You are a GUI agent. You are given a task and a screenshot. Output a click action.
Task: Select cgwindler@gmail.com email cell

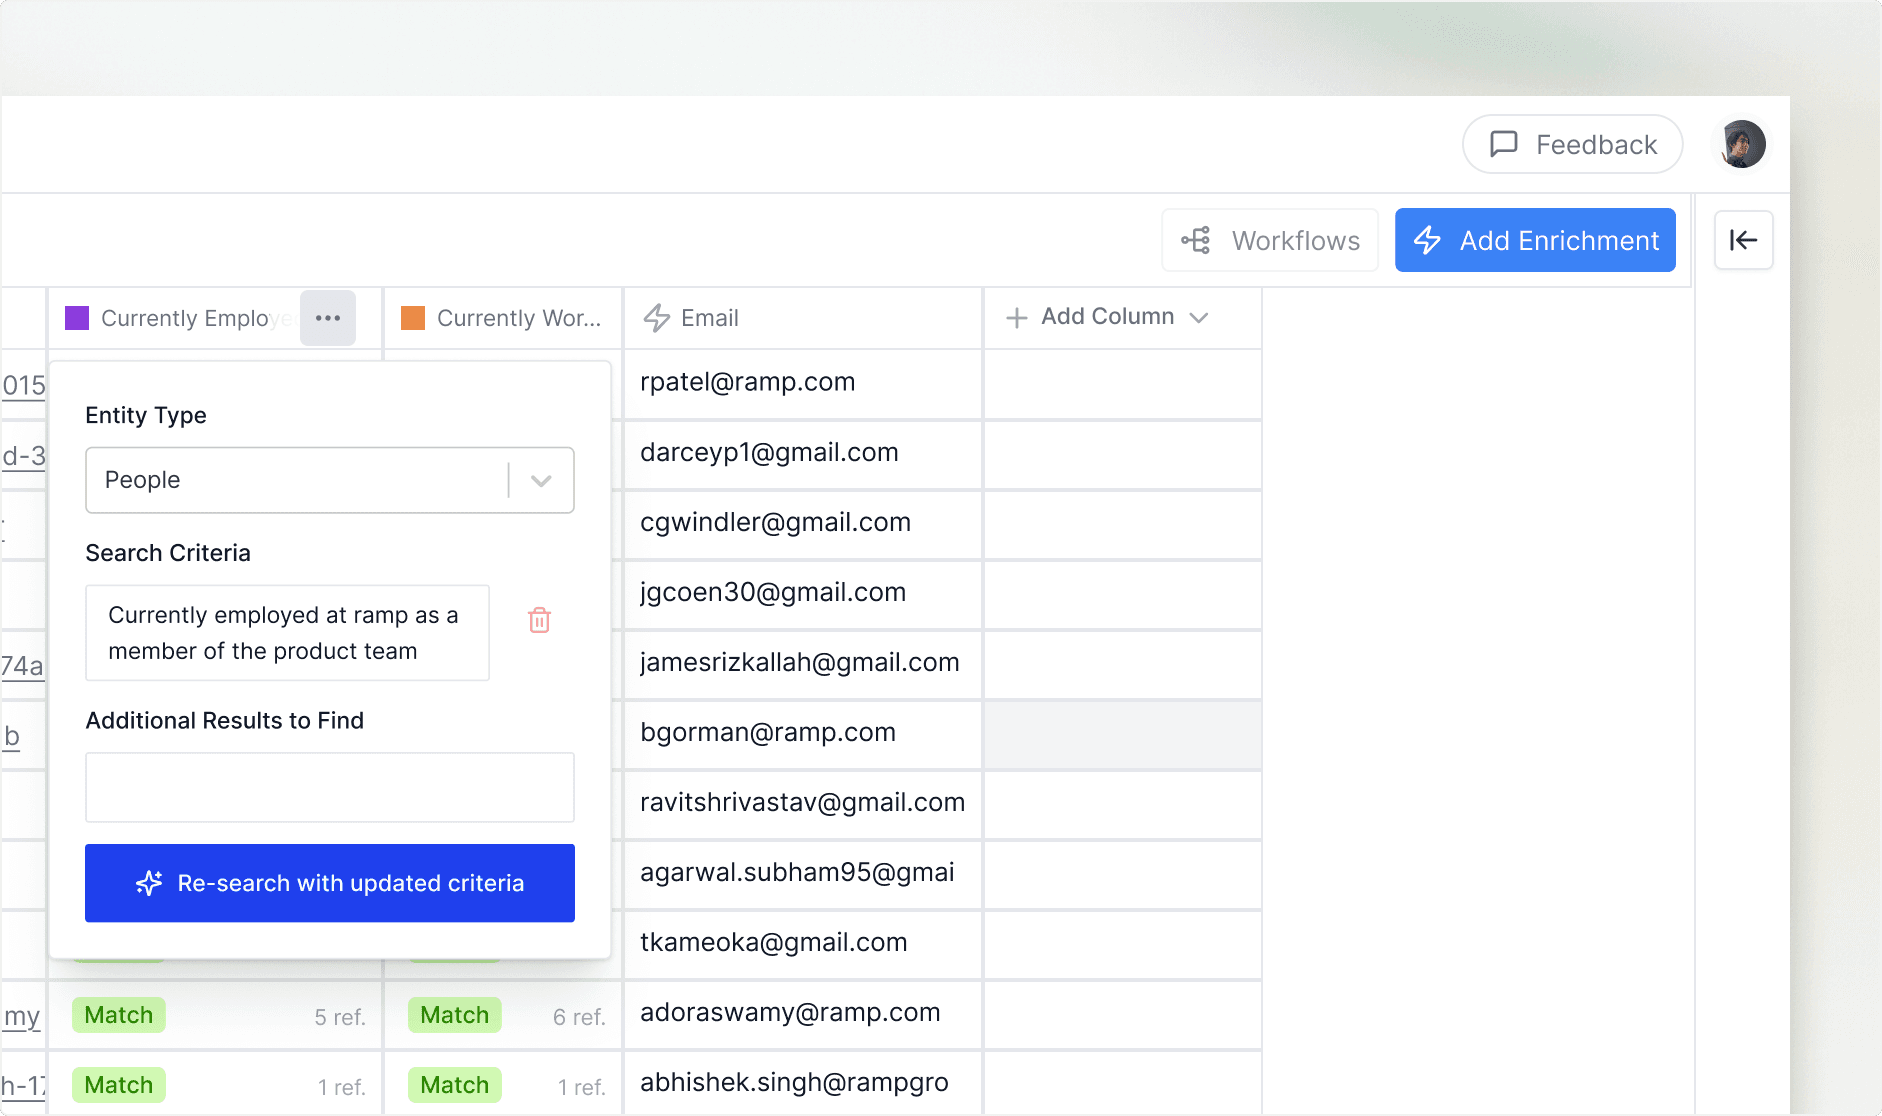coord(803,523)
